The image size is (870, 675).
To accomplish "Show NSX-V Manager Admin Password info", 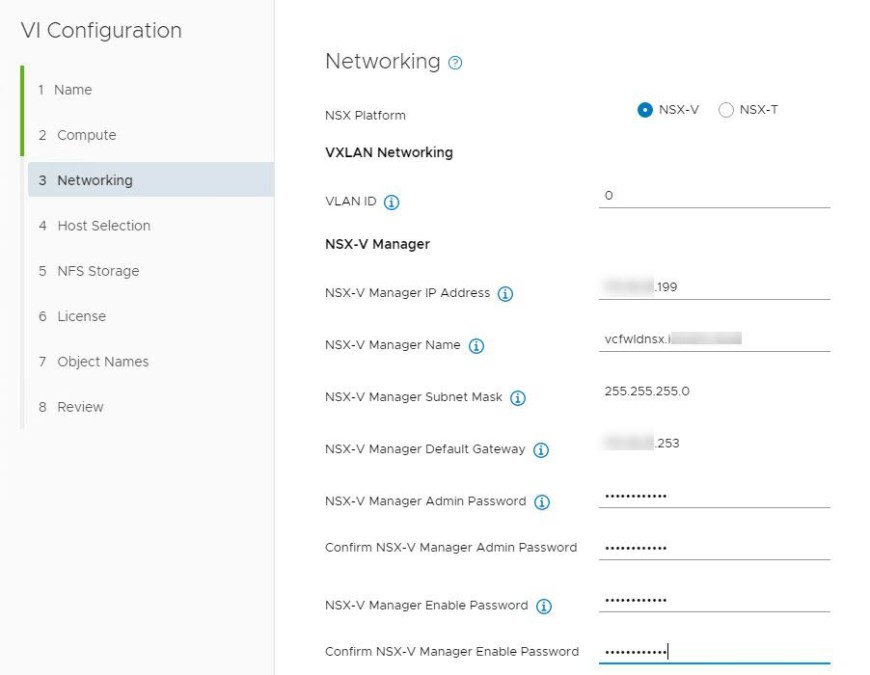I will pos(542,502).
